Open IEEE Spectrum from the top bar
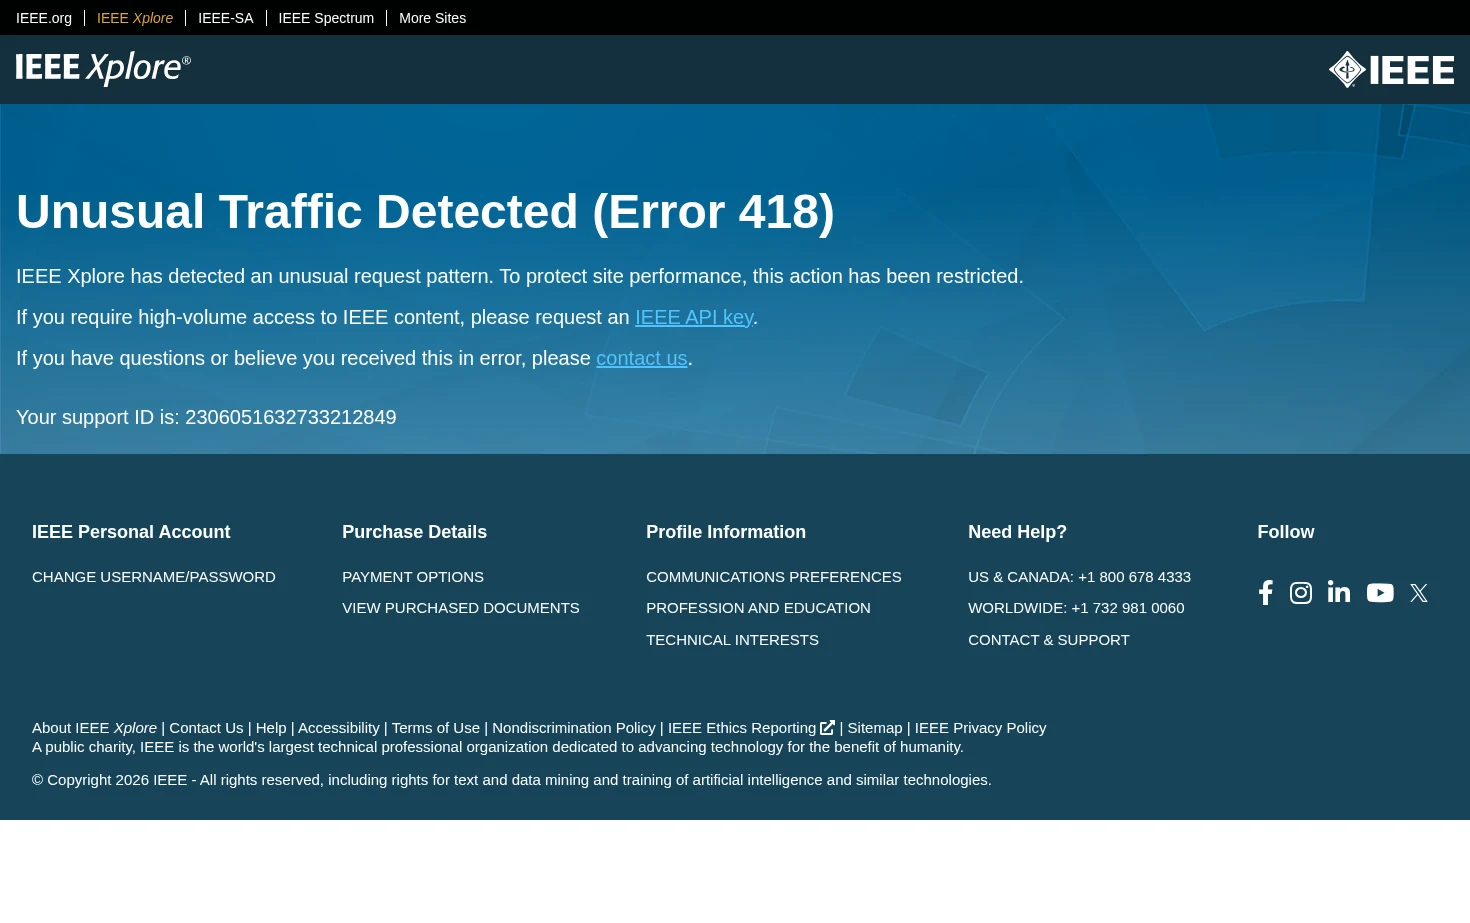The height and width of the screenshot is (923, 1470). tap(326, 18)
